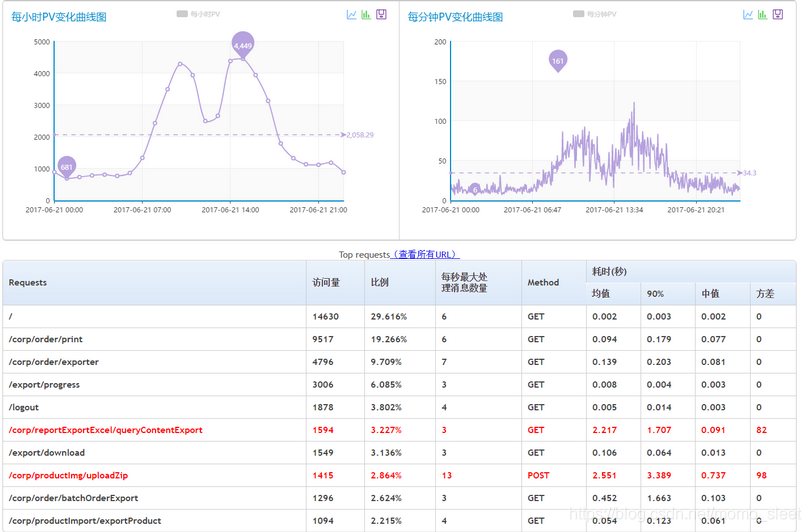Switch hourly PV chart to line view
This screenshot has width=811, height=532.
(x=351, y=14)
